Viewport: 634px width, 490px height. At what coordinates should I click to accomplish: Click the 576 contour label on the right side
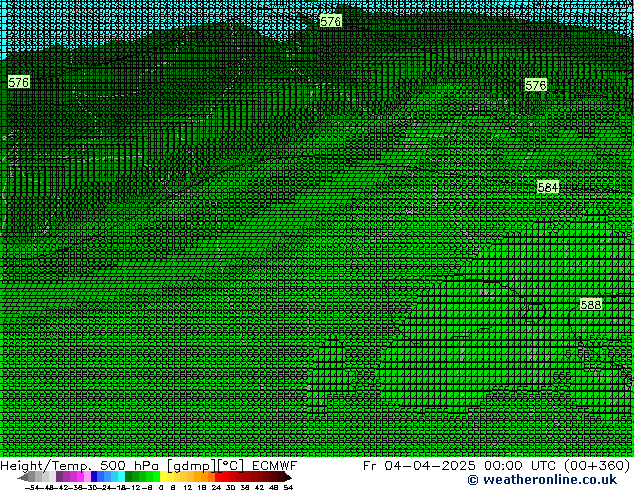pos(535,85)
